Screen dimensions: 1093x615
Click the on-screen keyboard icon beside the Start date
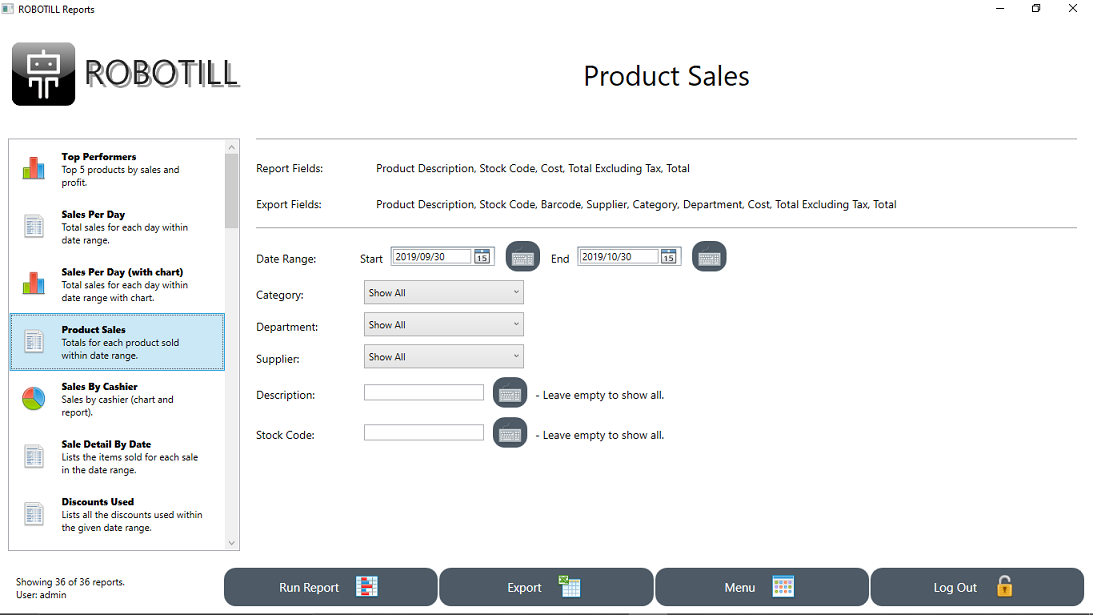pos(522,256)
